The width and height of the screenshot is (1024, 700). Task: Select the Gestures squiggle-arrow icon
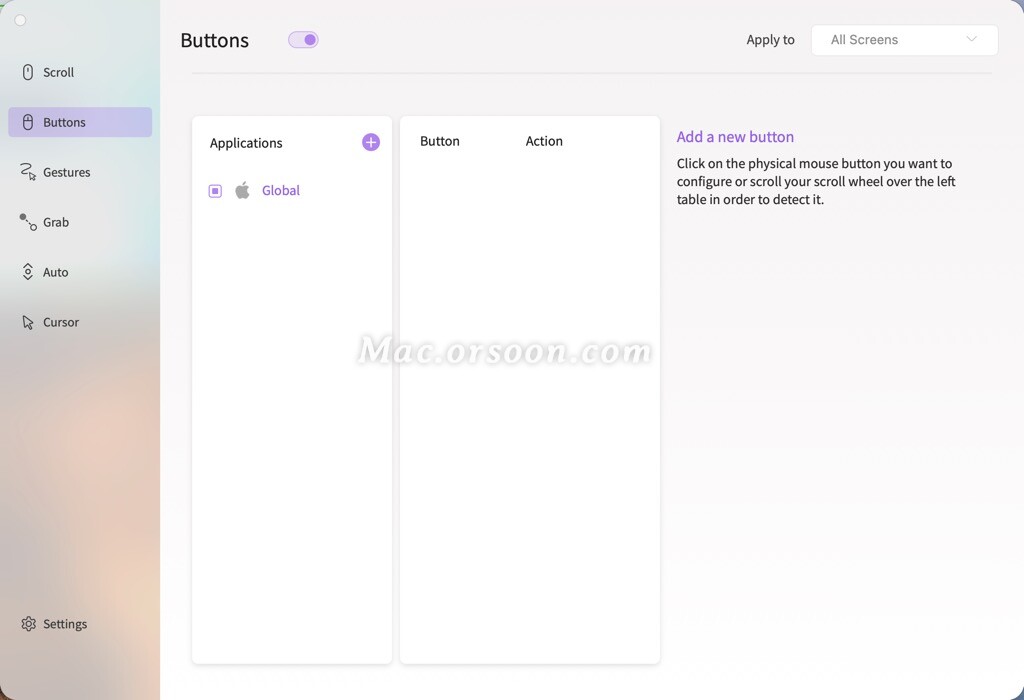[x=25, y=171]
